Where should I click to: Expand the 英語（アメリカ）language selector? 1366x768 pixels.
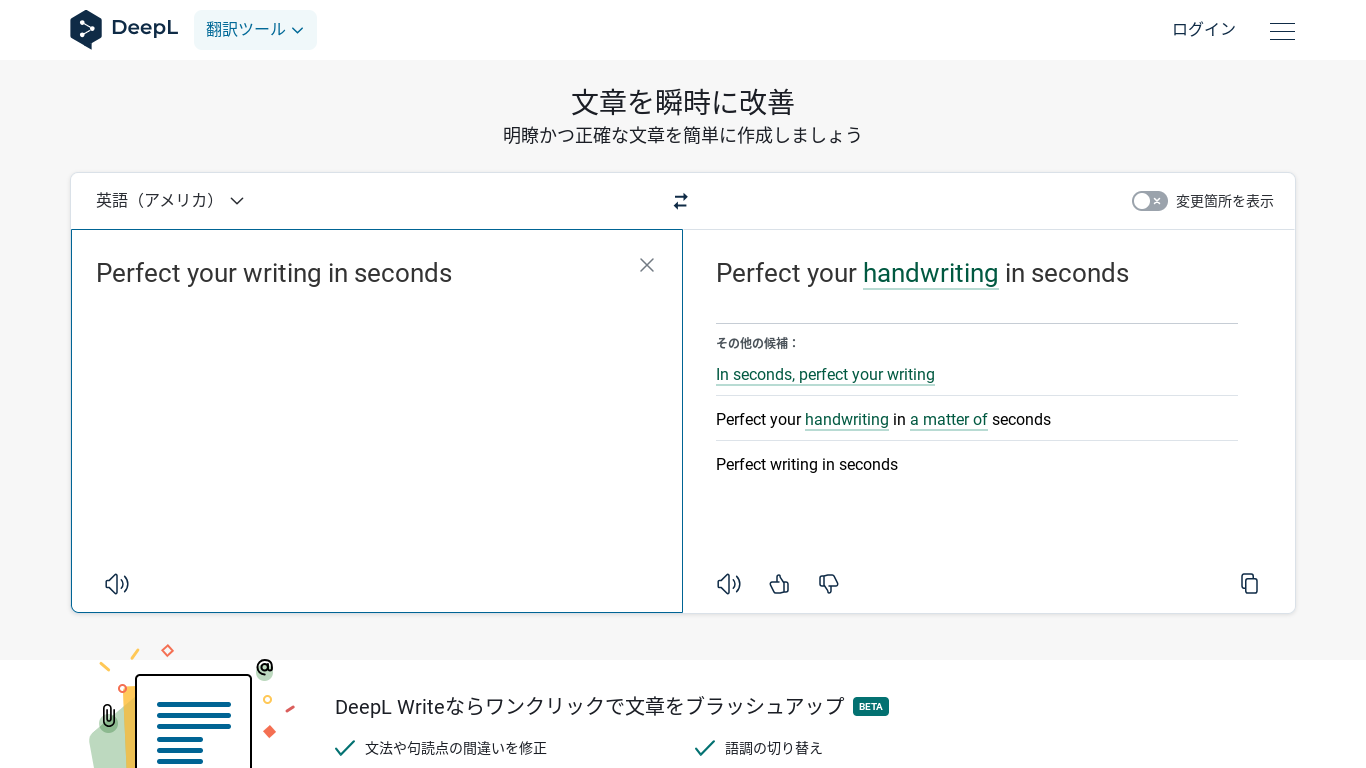170,201
